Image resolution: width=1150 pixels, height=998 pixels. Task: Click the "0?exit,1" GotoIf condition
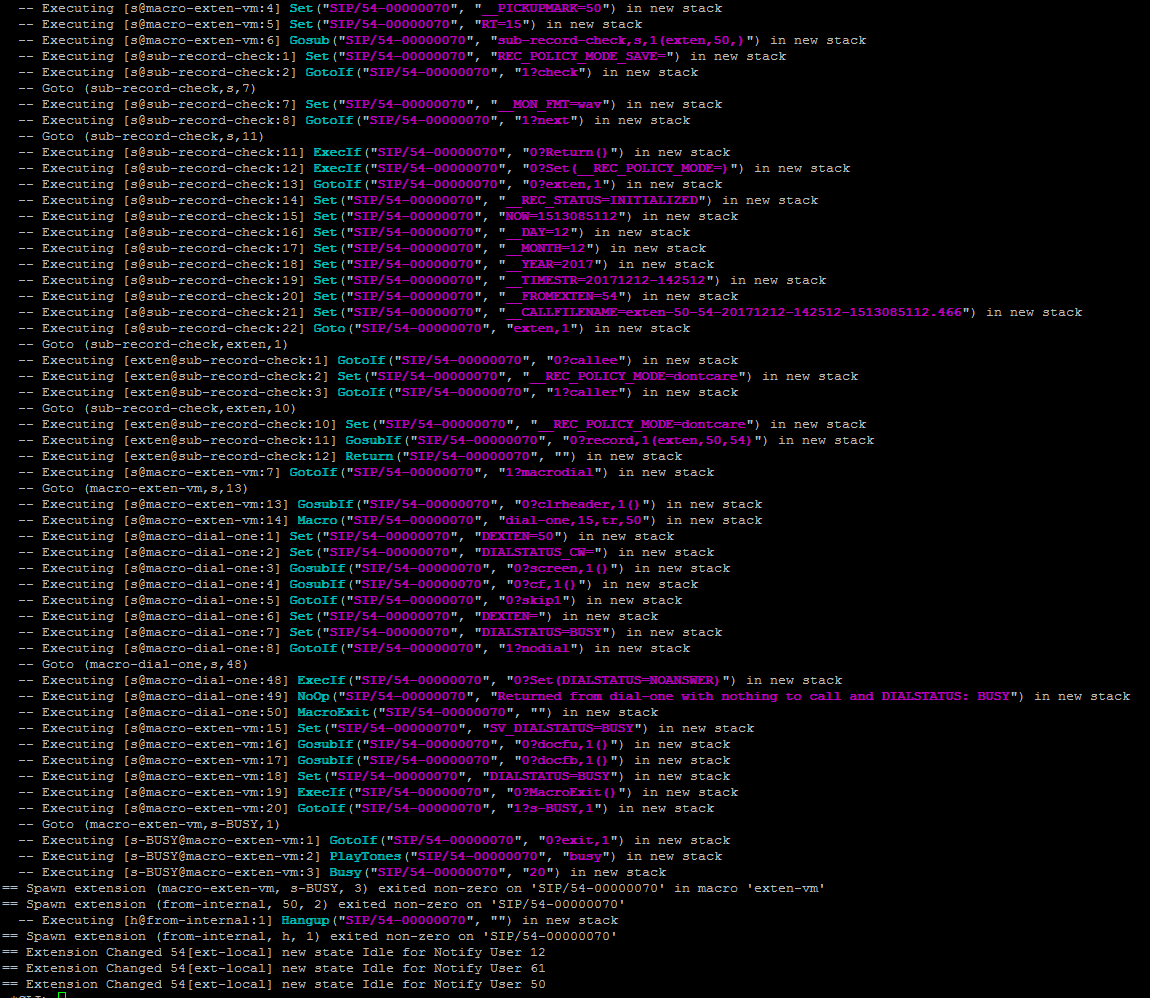[x=577, y=841]
